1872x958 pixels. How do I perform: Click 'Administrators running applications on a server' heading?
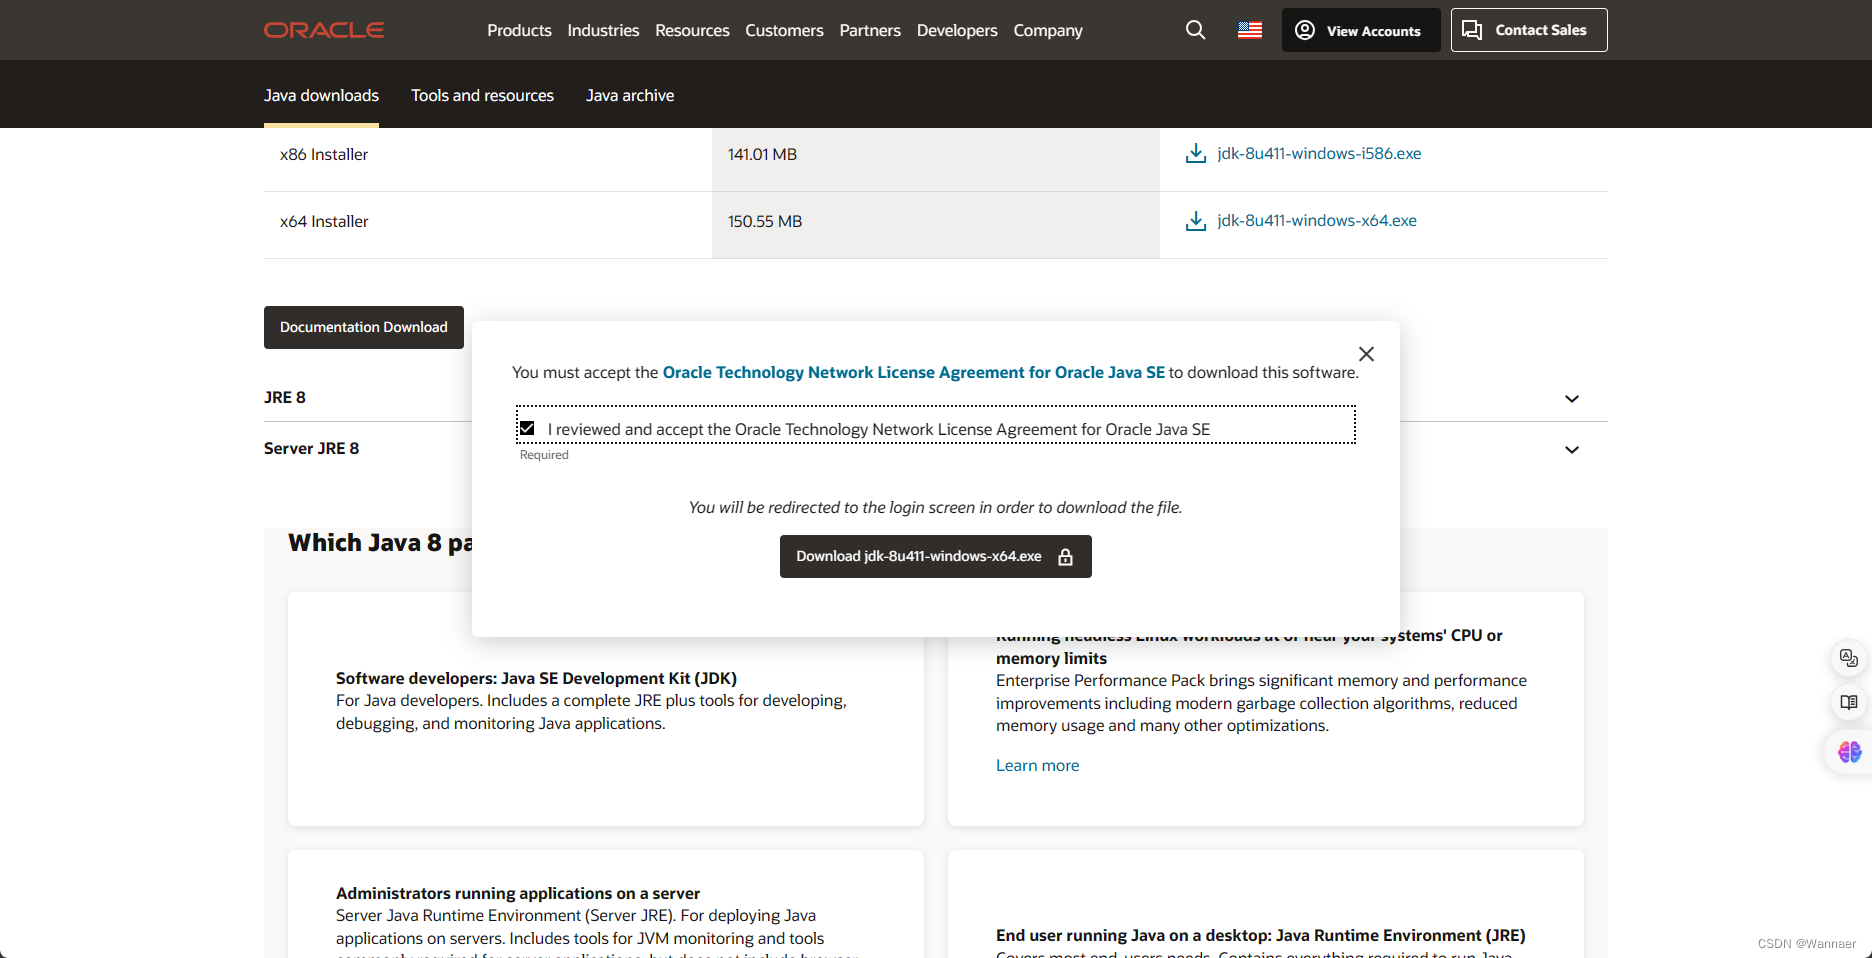pos(518,893)
